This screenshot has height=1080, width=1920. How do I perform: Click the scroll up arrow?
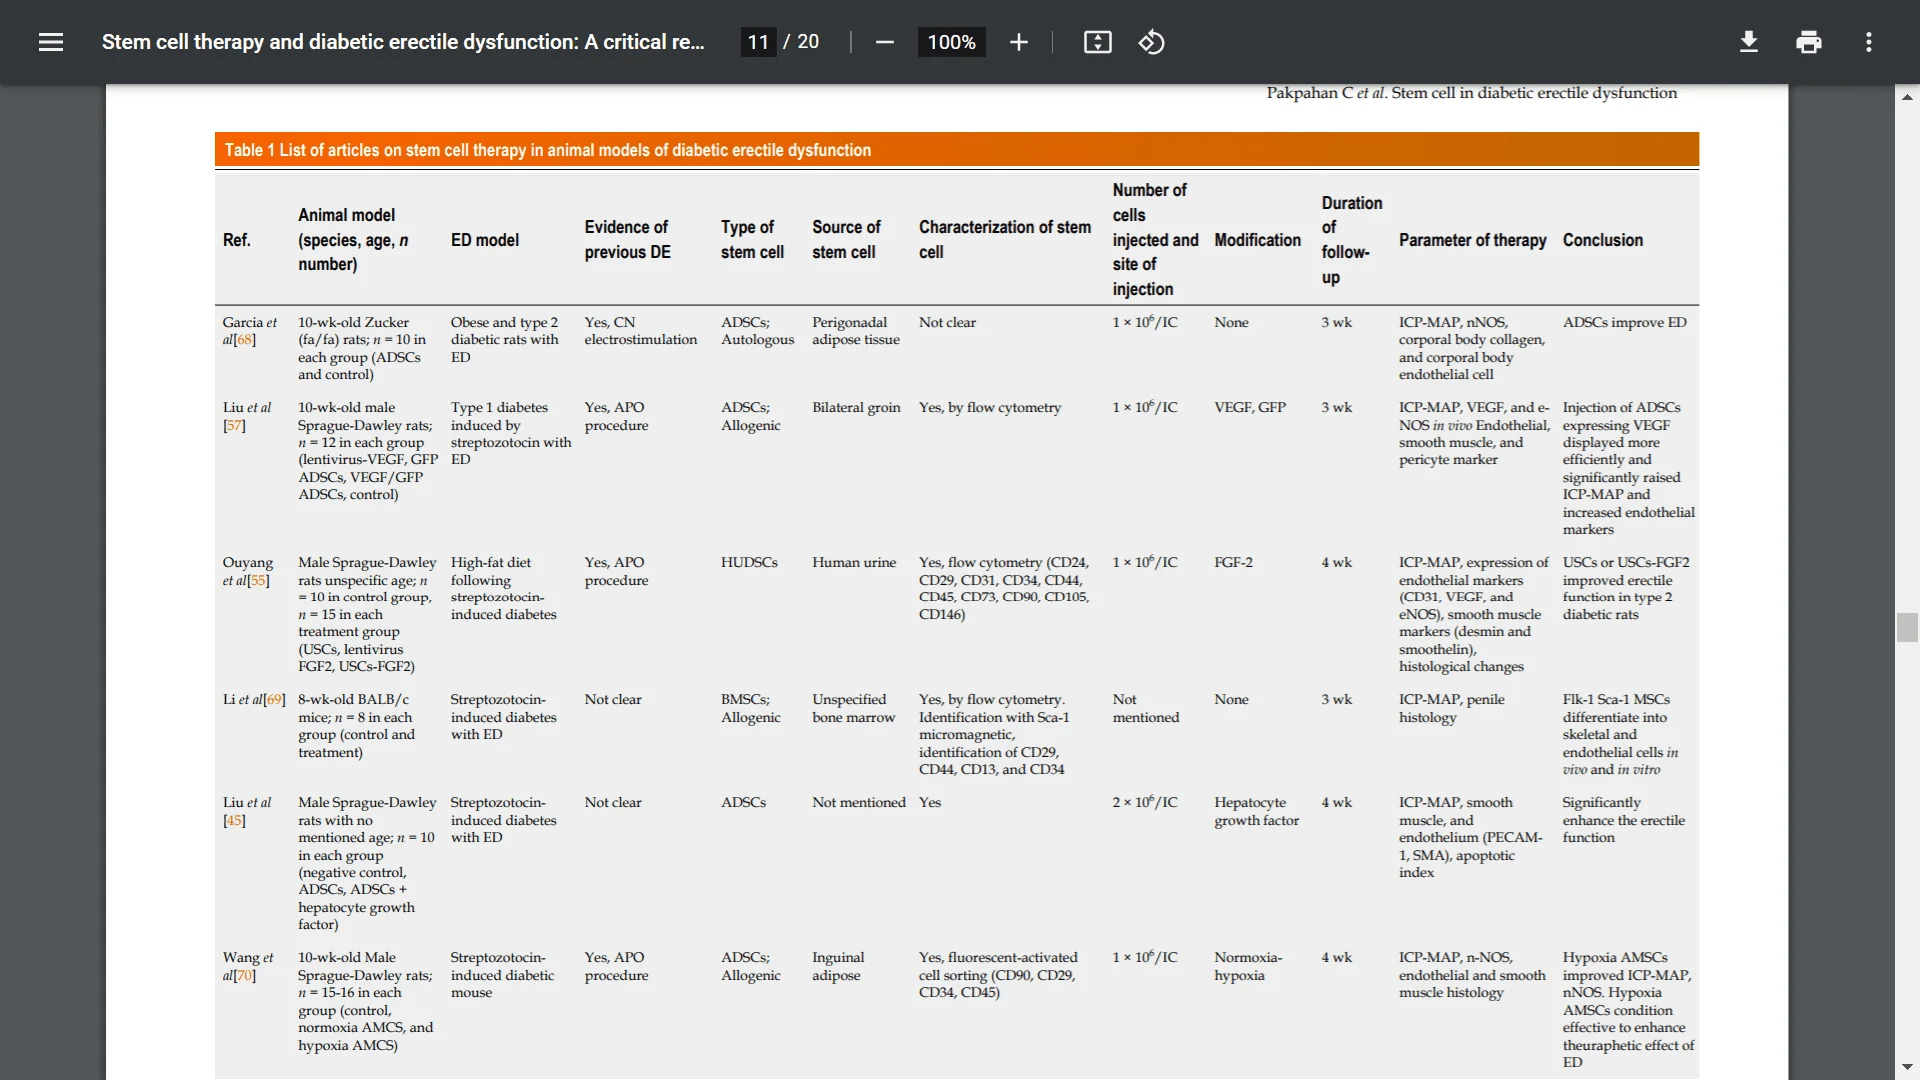click(1907, 97)
